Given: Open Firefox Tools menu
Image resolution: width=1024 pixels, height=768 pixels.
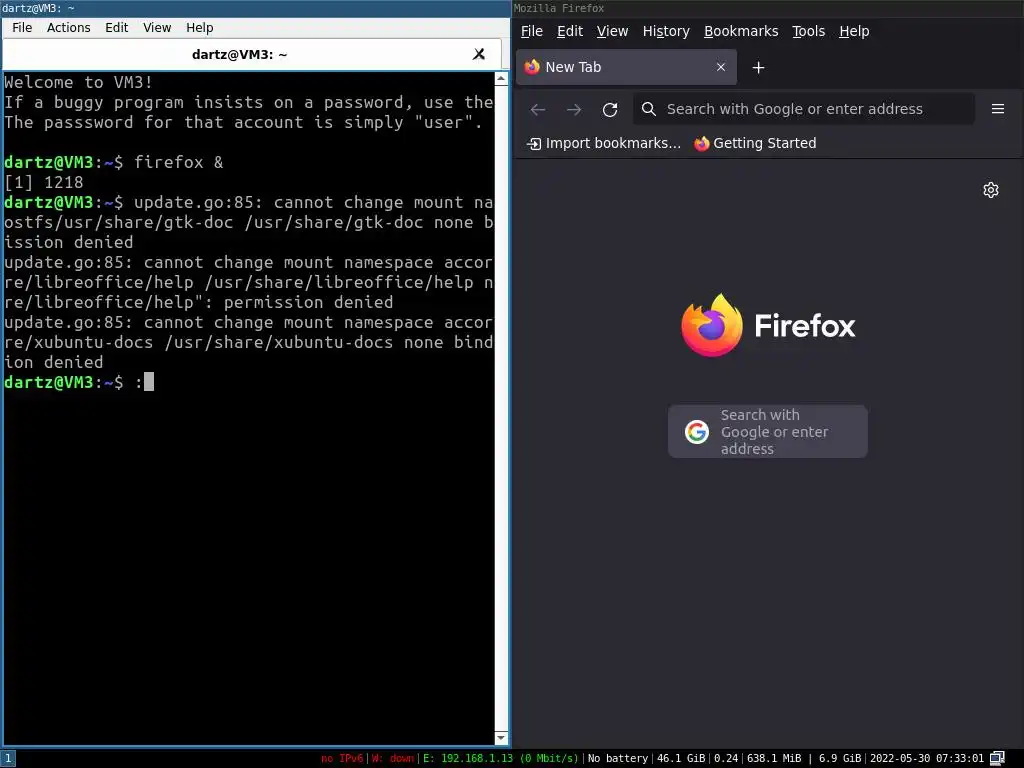Looking at the screenshot, I should pyautogui.click(x=808, y=31).
